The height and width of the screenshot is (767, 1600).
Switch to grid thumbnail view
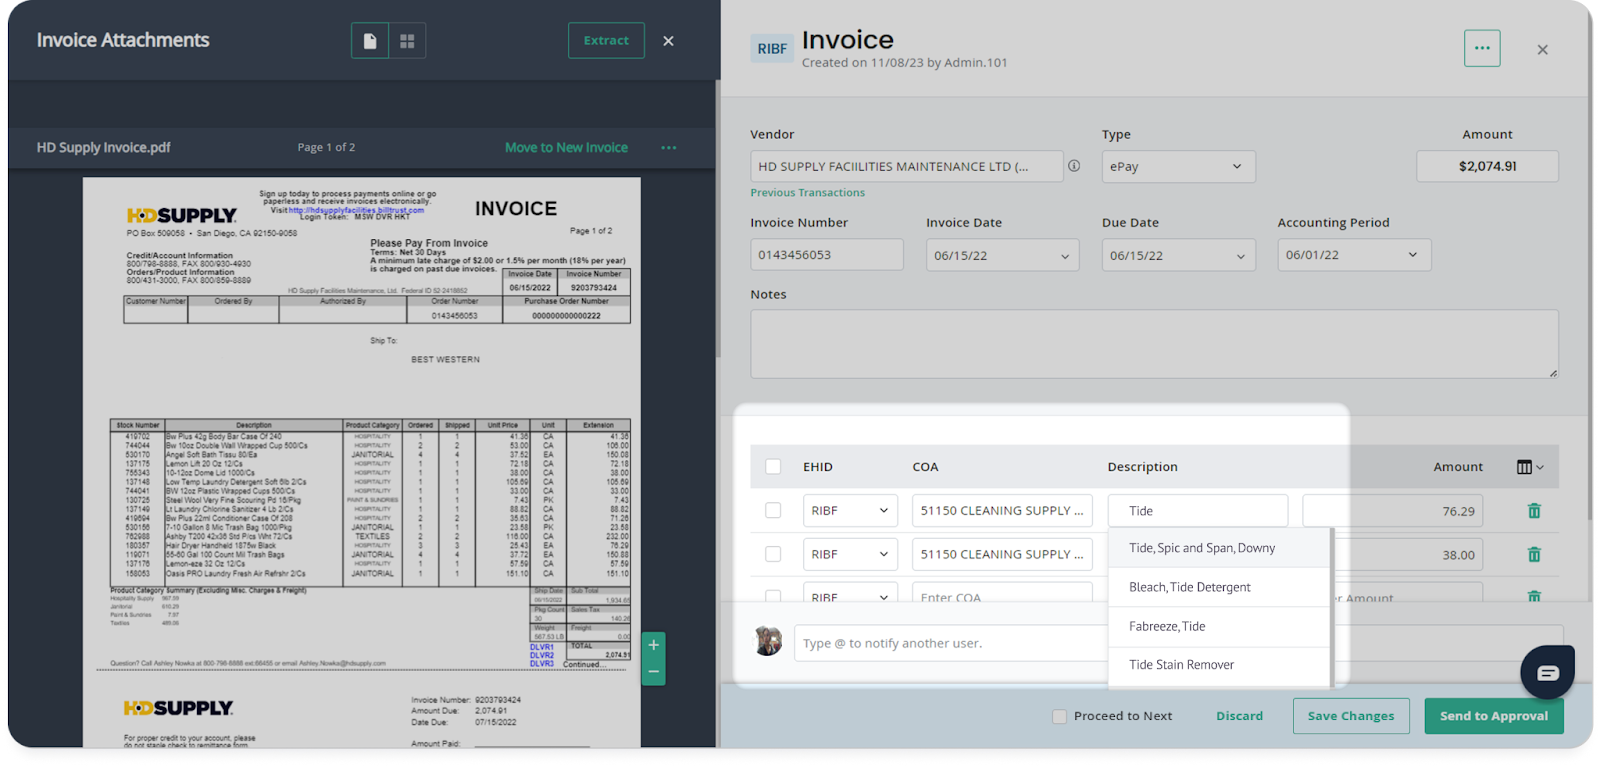(x=407, y=41)
